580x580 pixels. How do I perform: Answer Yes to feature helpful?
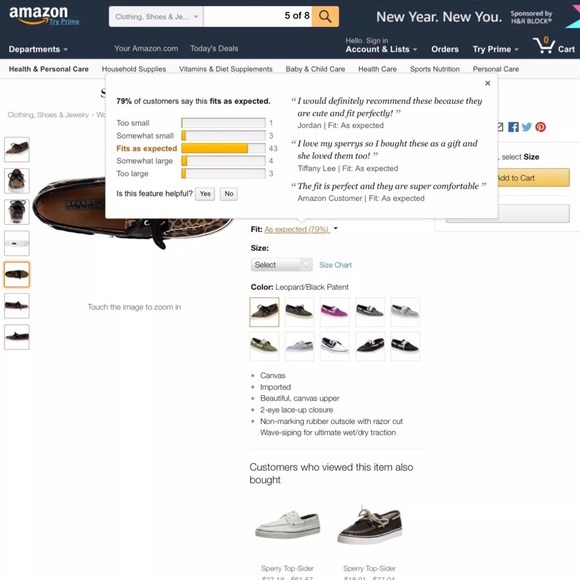(205, 194)
